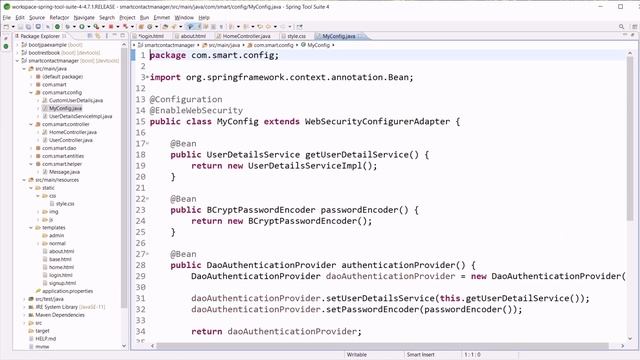This screenshot has height=360, width=640.
Task: Click src/main/java in the editor breadcrumb
Action: (x=224, y=45)
